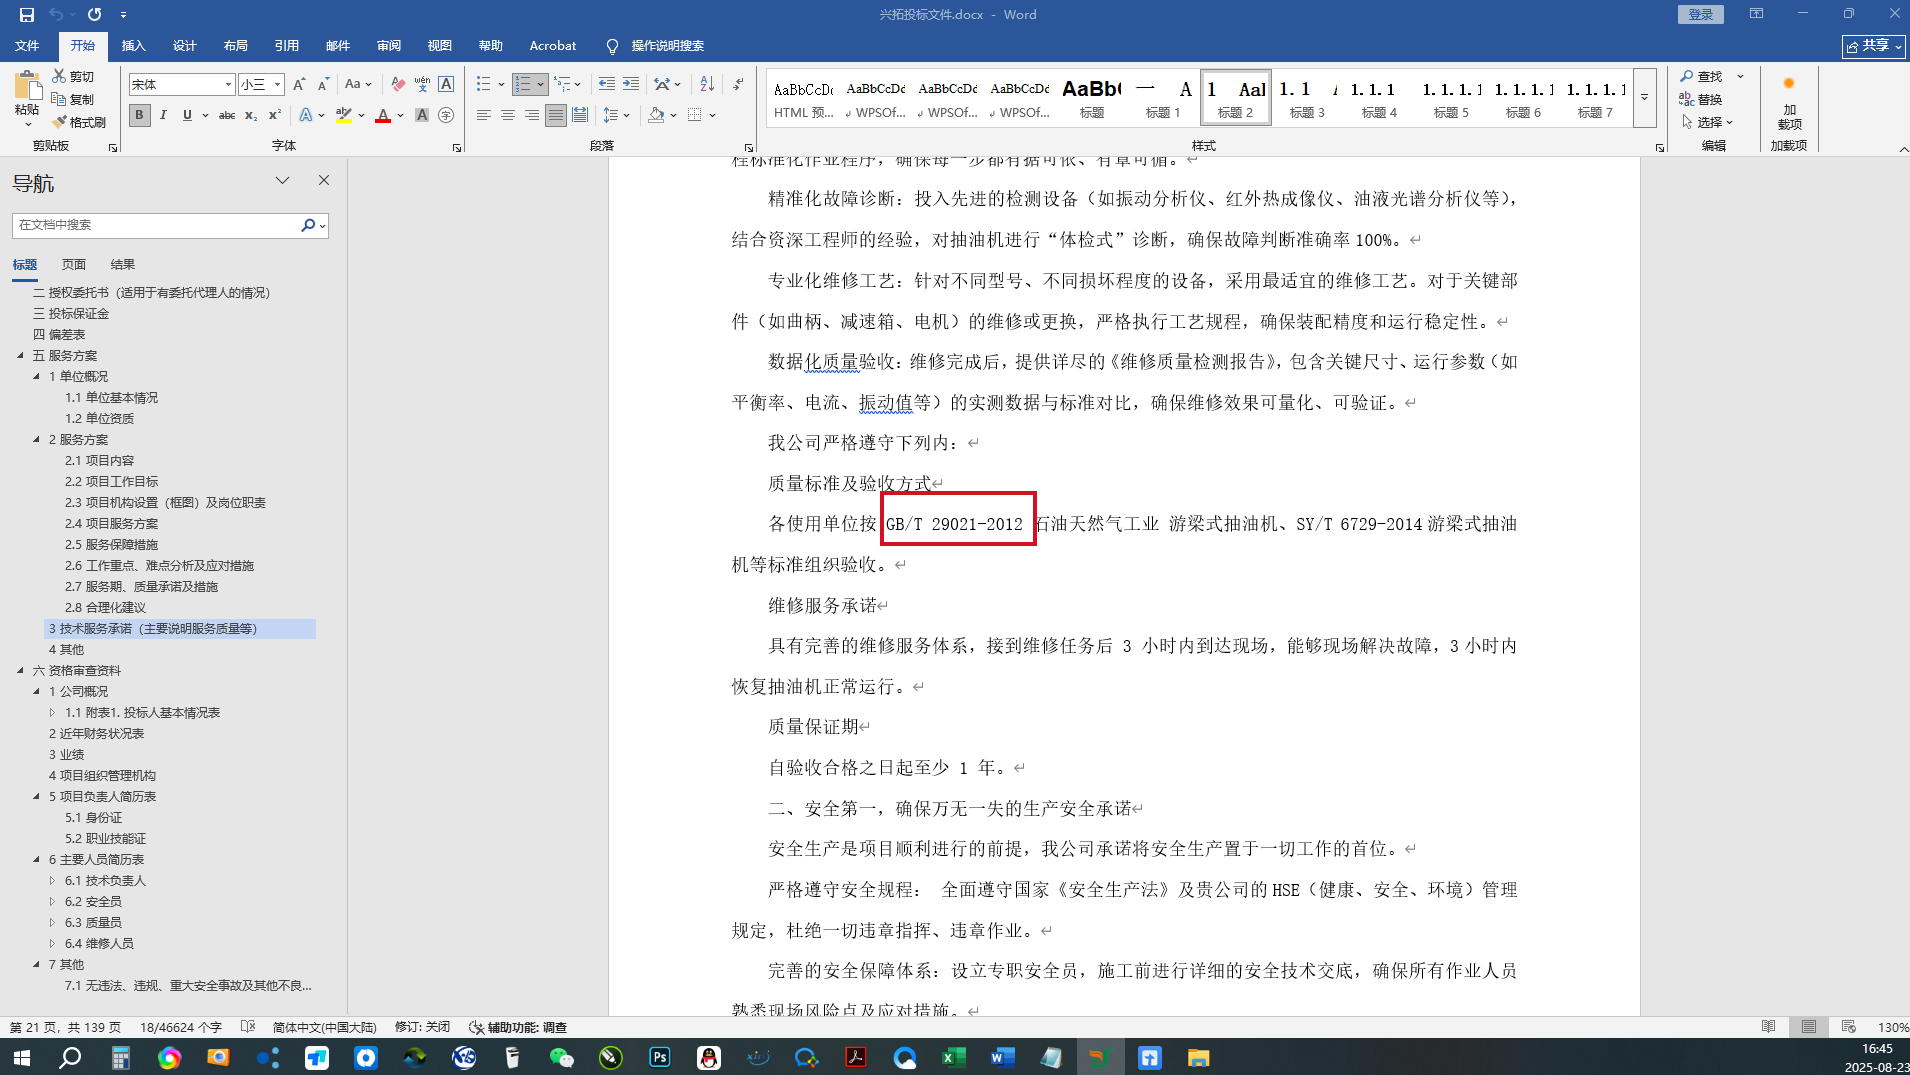The image size is (1910, 1075).
Task: Close the navigation pane
Action: 324,181
